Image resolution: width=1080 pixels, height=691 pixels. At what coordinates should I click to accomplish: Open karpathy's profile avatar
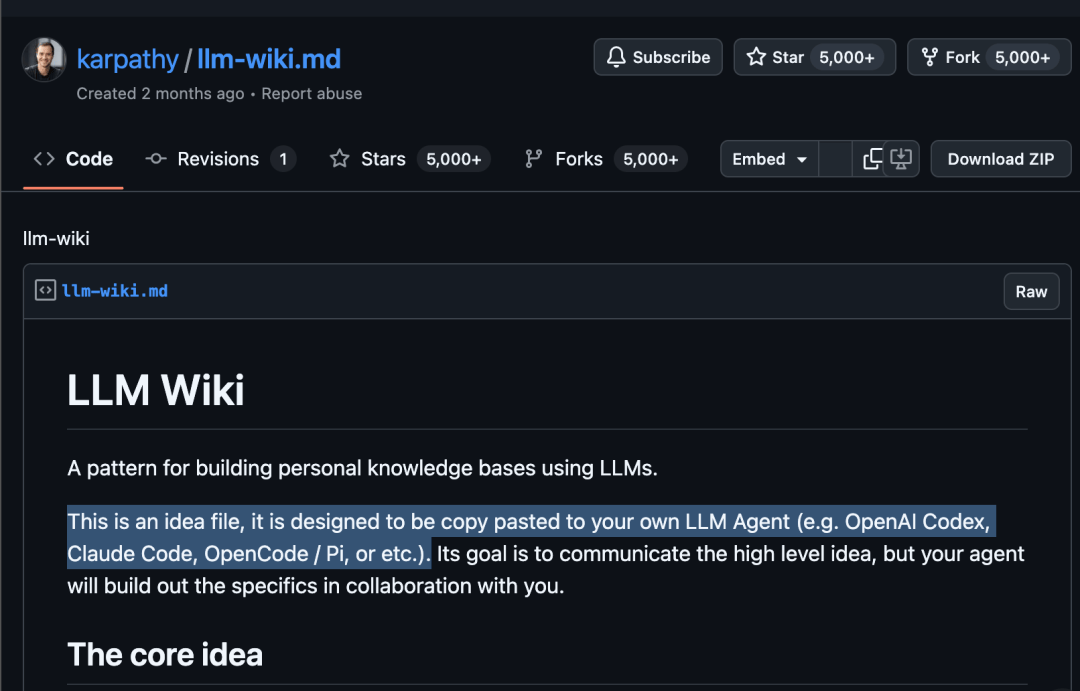point(44,60)
